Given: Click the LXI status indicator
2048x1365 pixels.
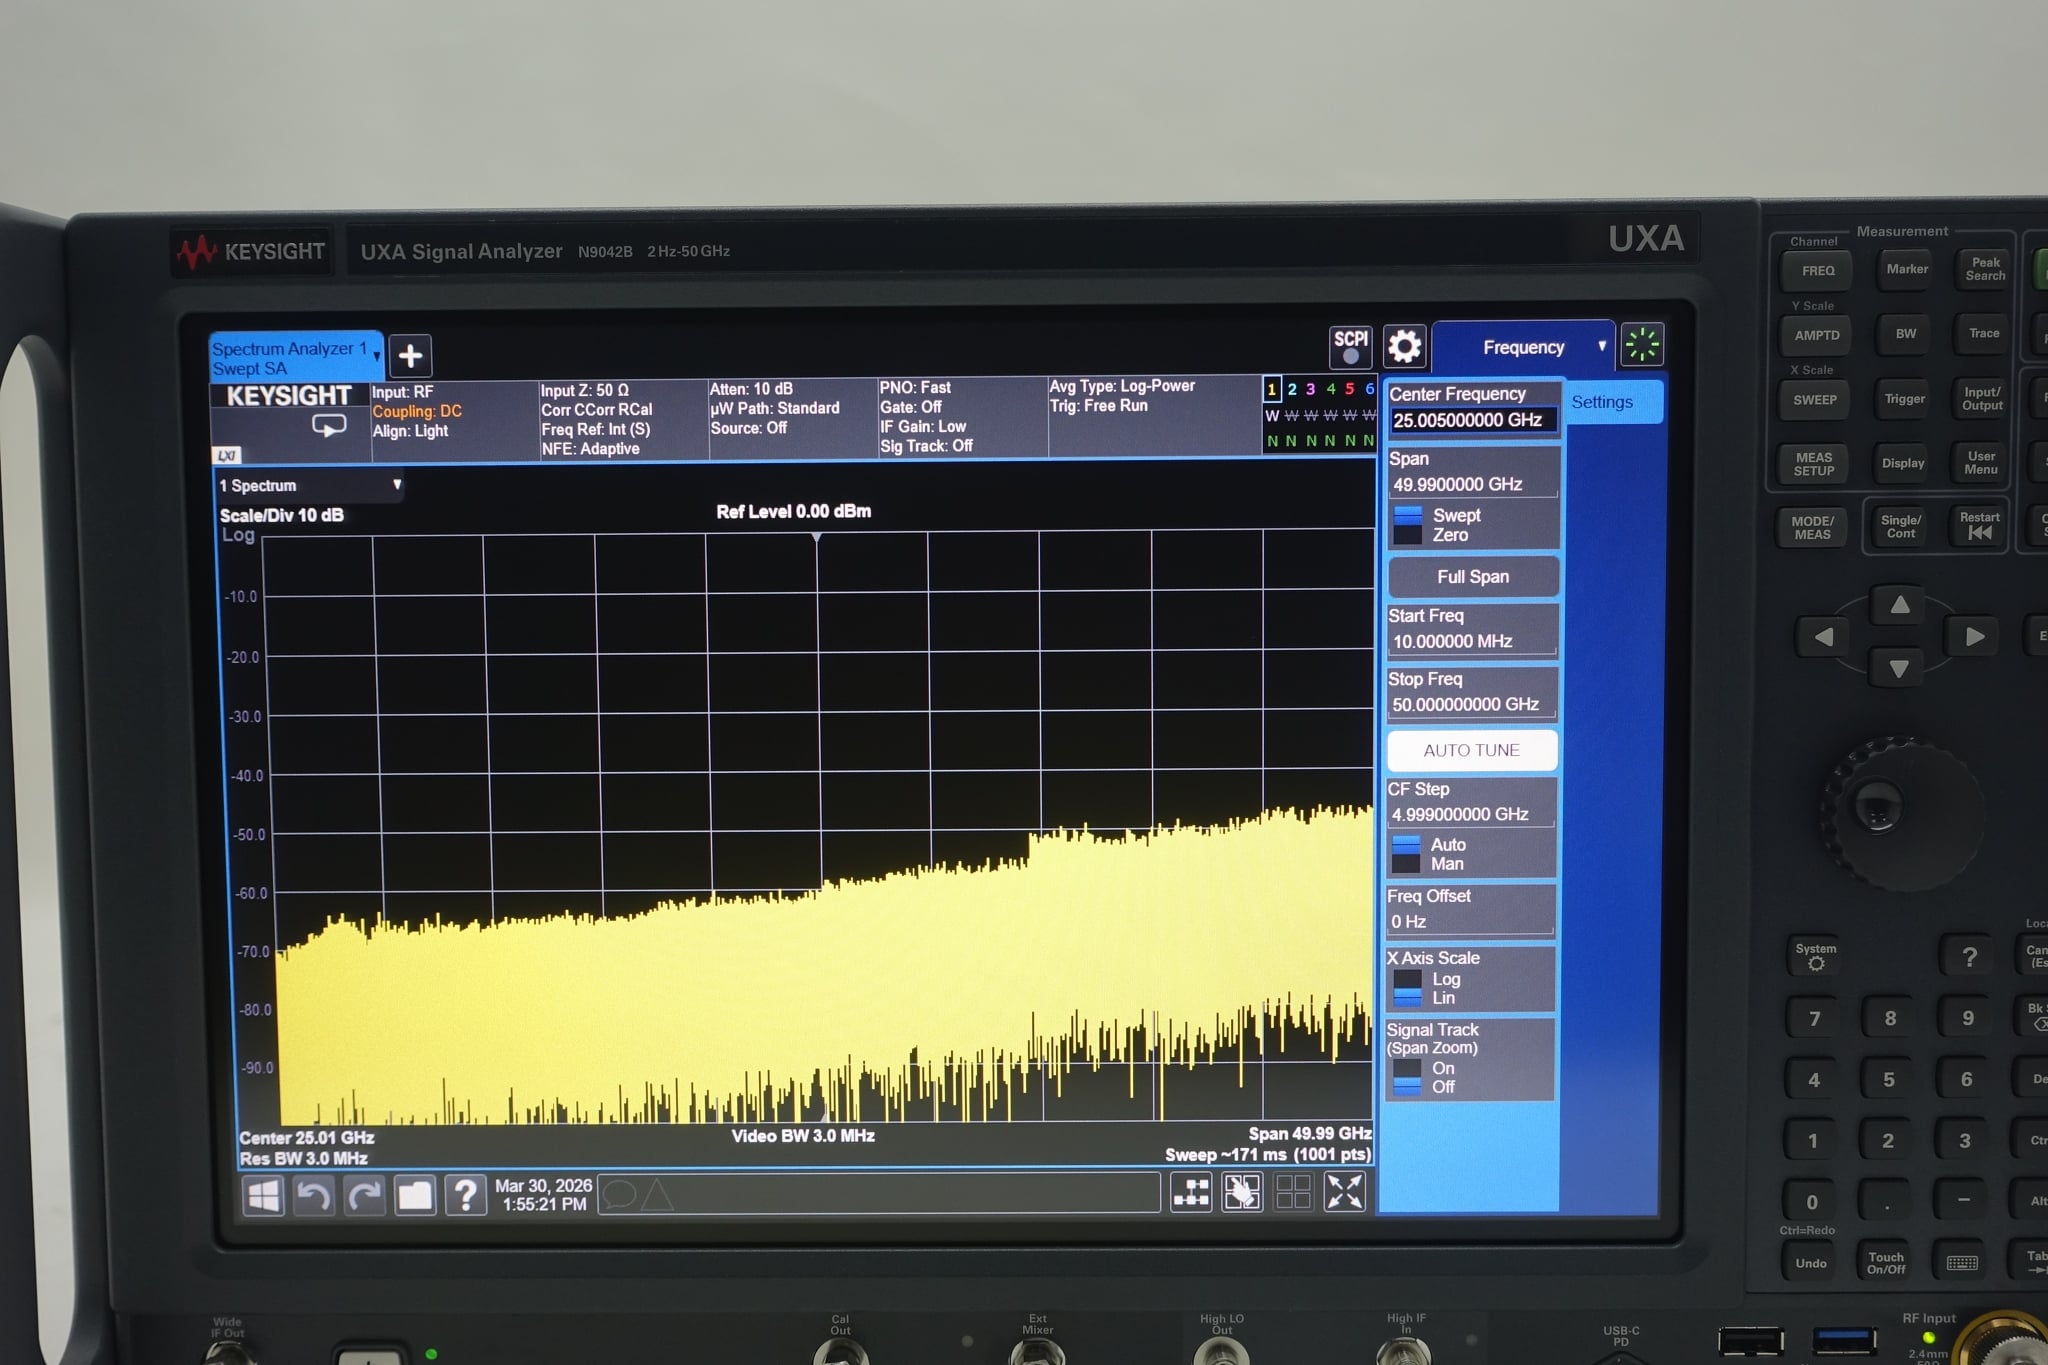Looking at the screenshot, I should 227,455.
